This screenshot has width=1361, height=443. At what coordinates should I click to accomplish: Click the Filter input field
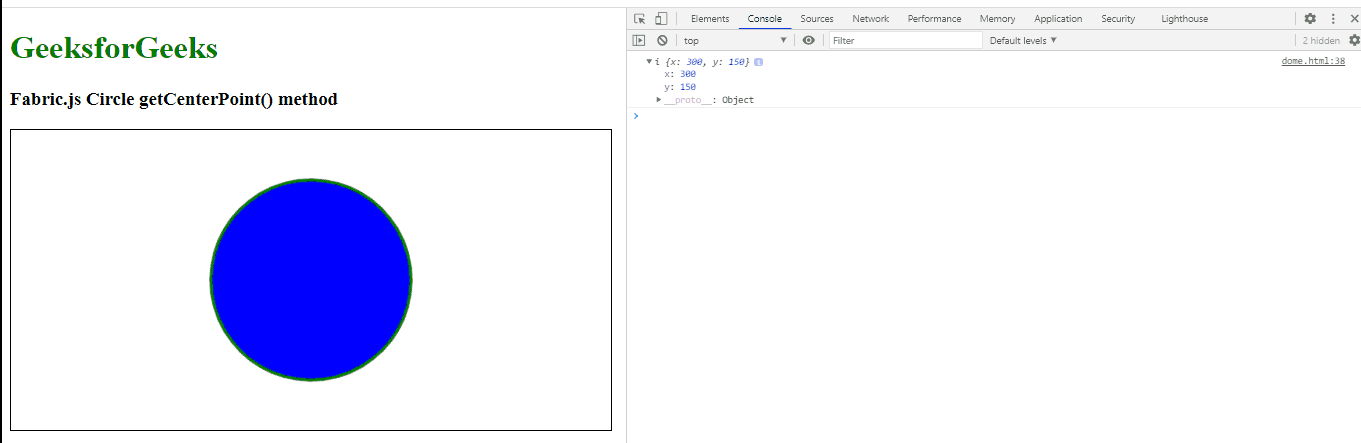906,40
